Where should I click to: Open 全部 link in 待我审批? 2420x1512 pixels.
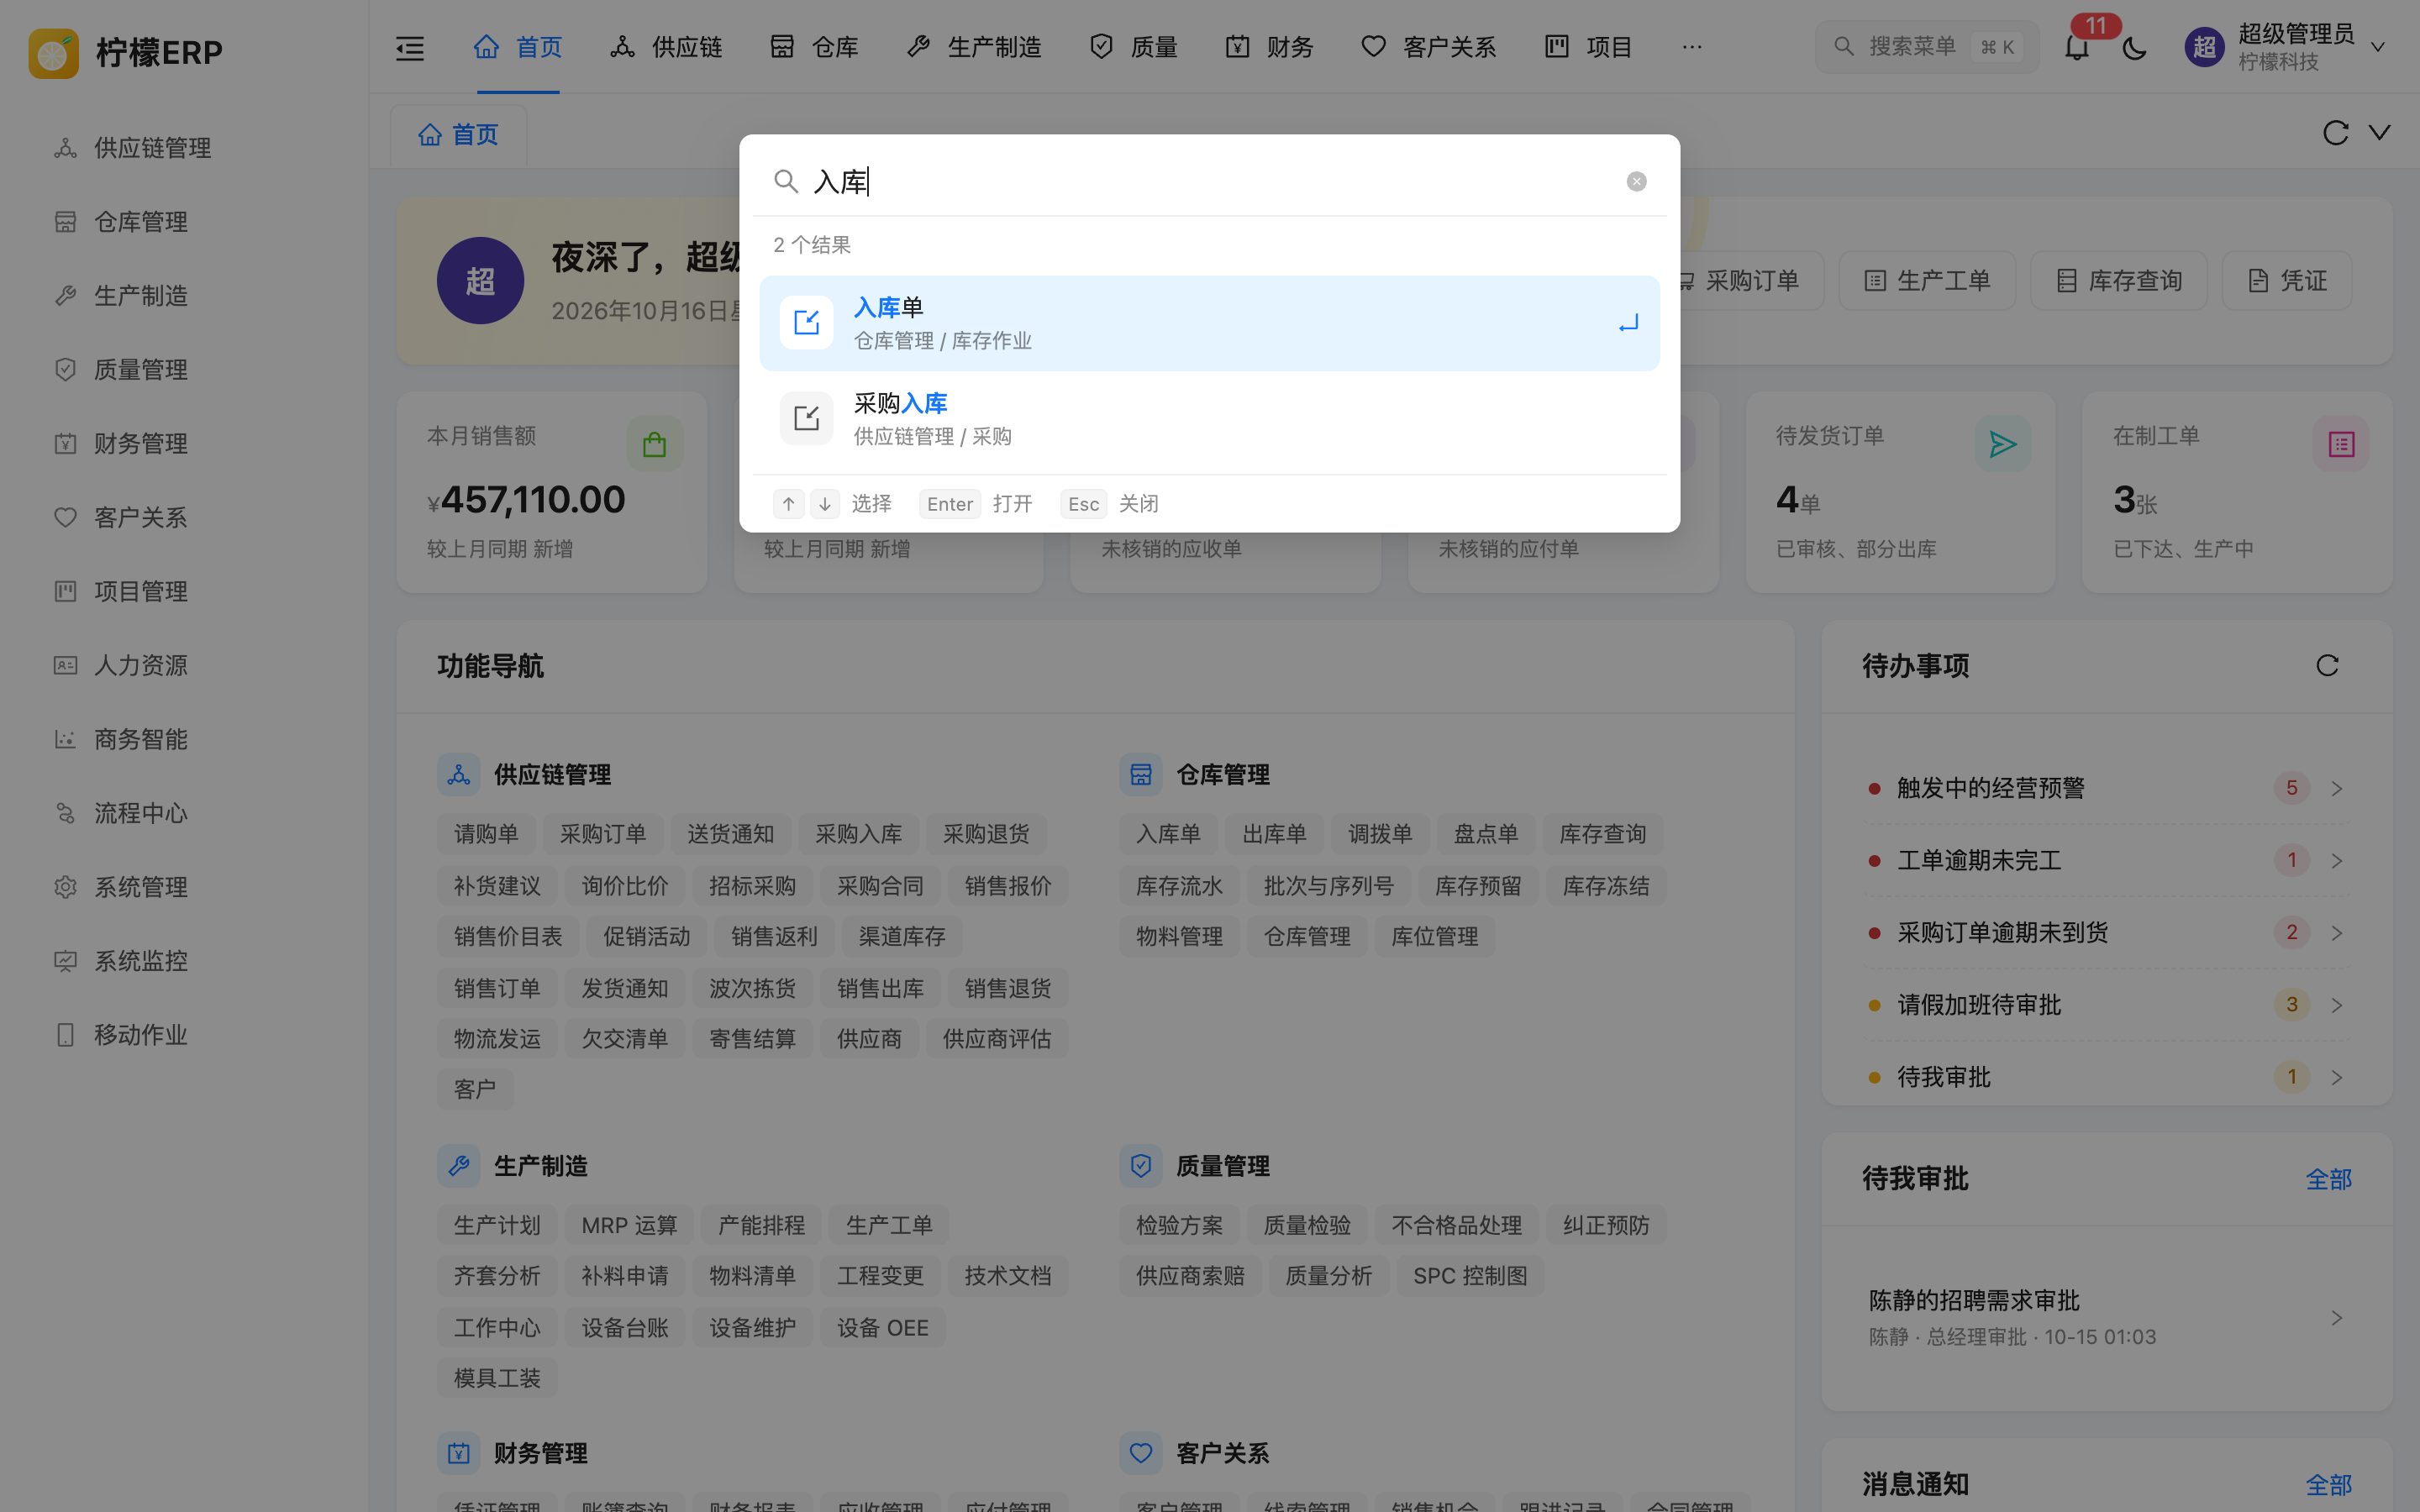(x=2328, y=1179)
